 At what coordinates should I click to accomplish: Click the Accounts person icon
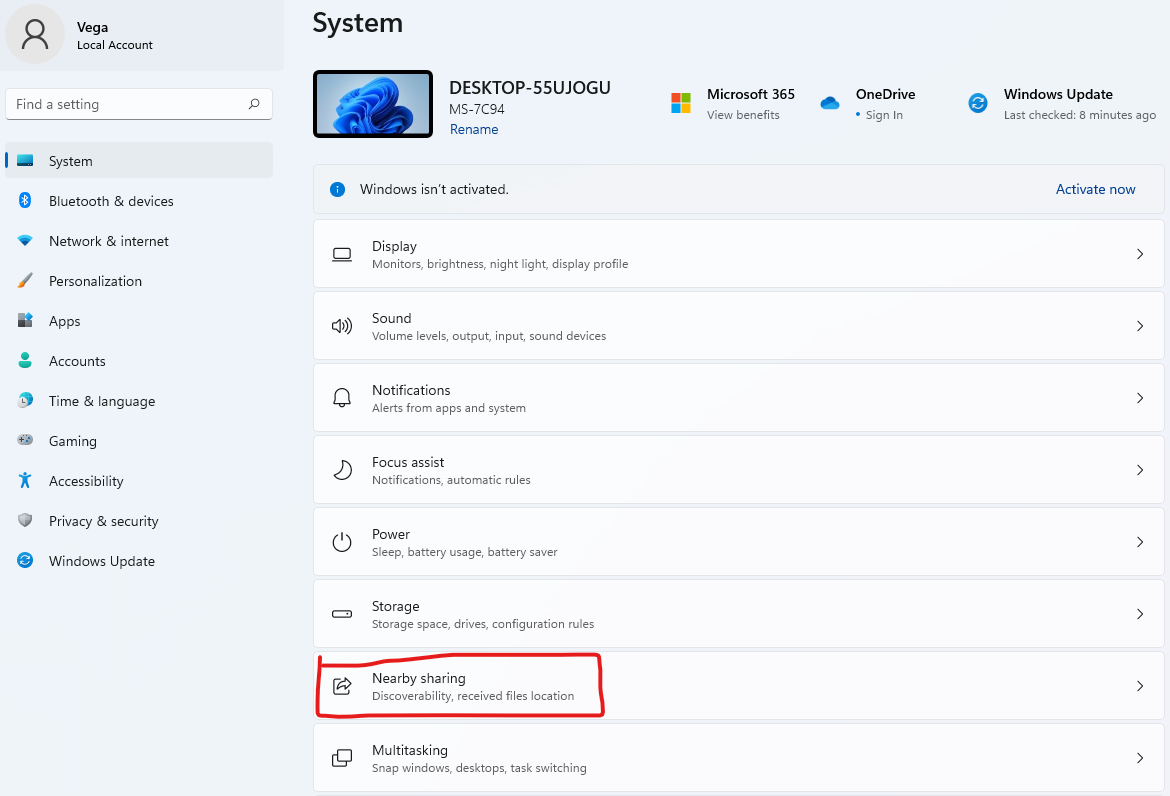pos(25,360)
